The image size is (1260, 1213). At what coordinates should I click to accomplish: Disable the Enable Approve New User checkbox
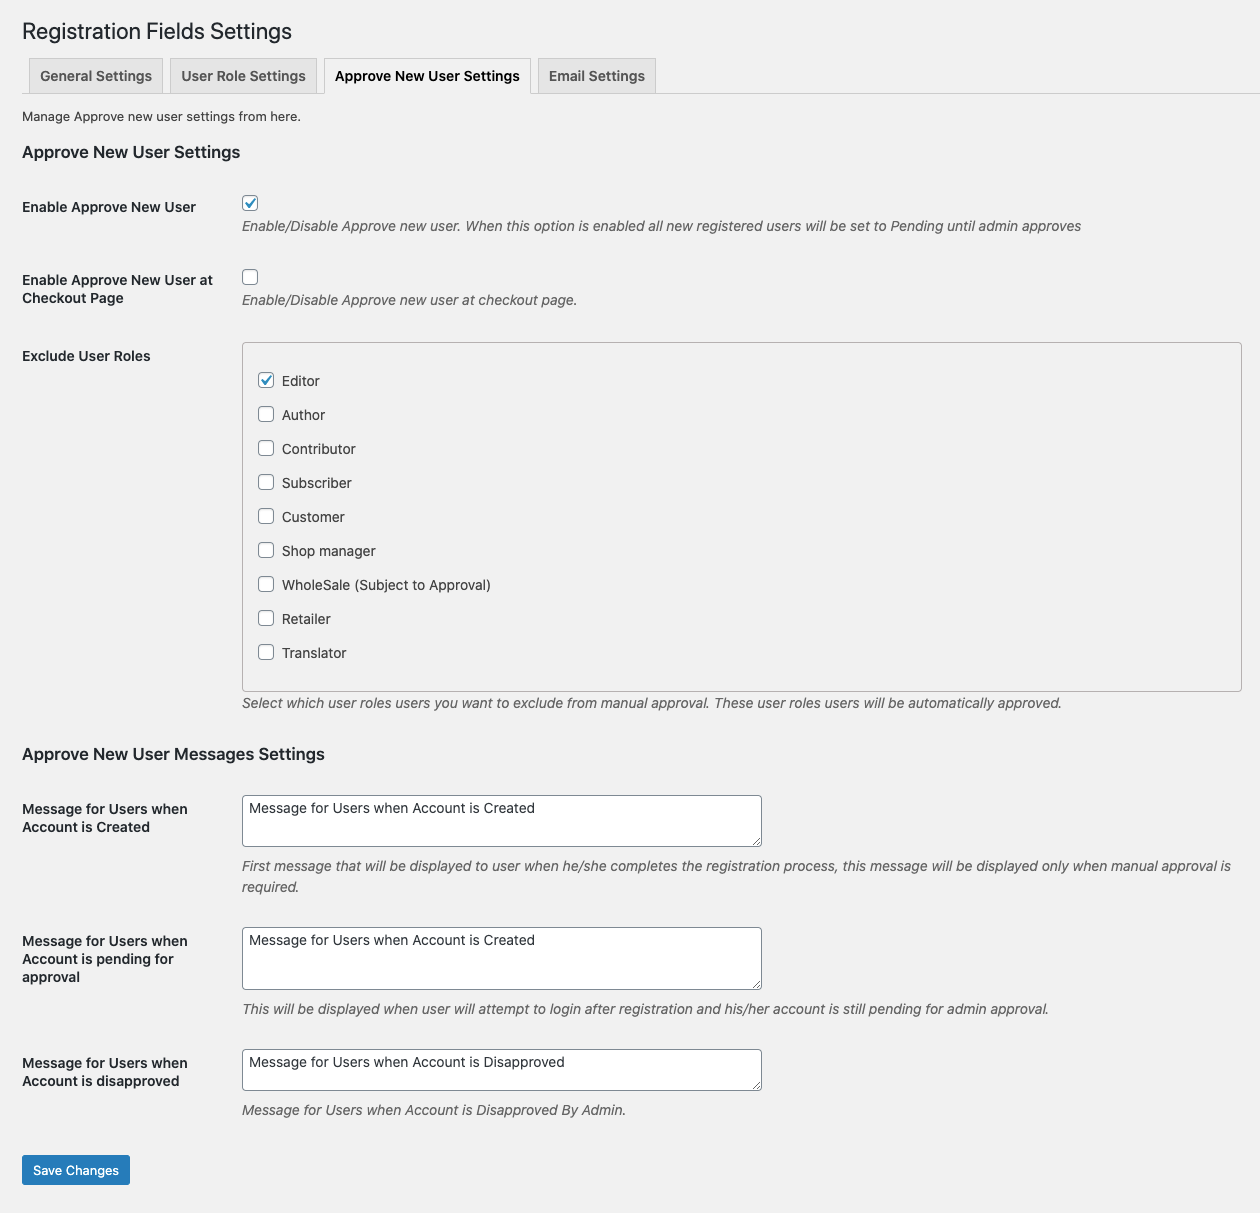[249, 202]
